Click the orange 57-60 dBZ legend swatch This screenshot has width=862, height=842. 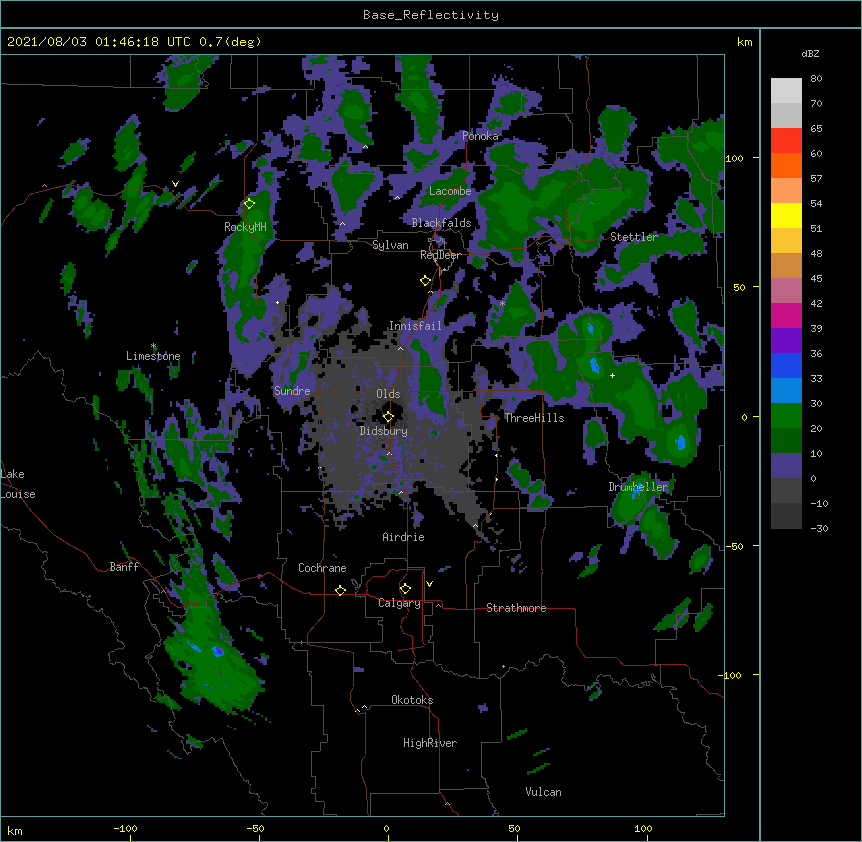[x=786, y=165]
